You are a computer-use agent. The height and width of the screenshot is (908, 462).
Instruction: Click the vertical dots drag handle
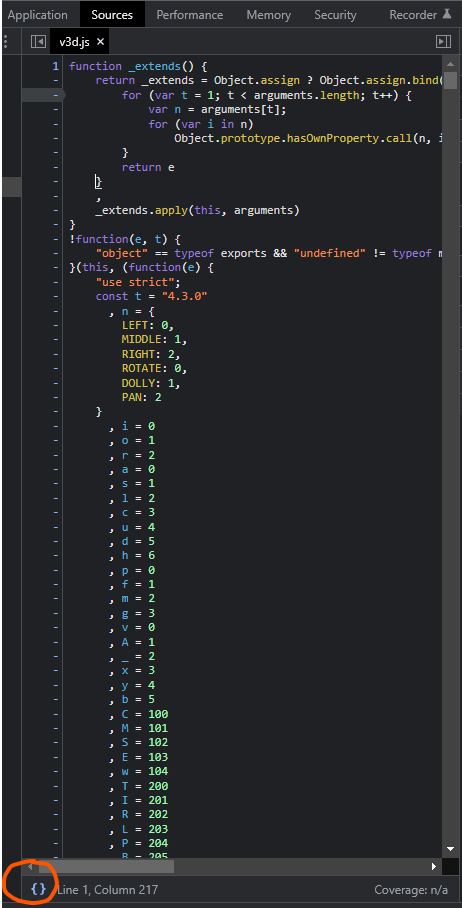[5, 42]
